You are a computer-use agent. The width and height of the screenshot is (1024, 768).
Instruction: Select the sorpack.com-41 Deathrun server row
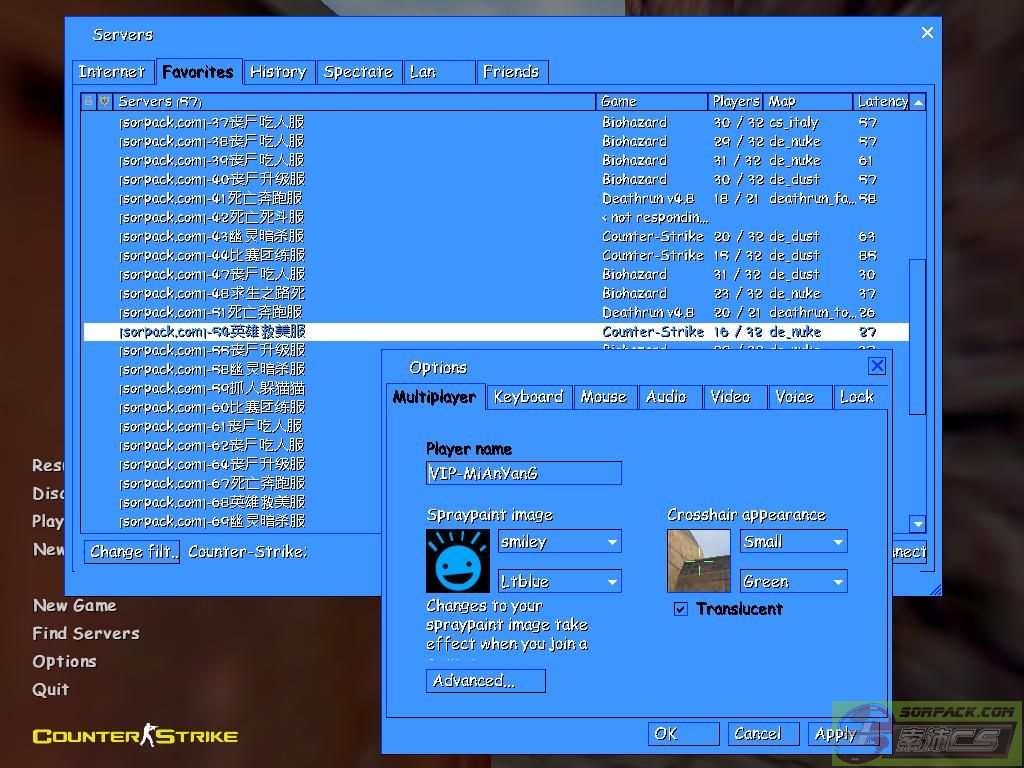[496, 198]
